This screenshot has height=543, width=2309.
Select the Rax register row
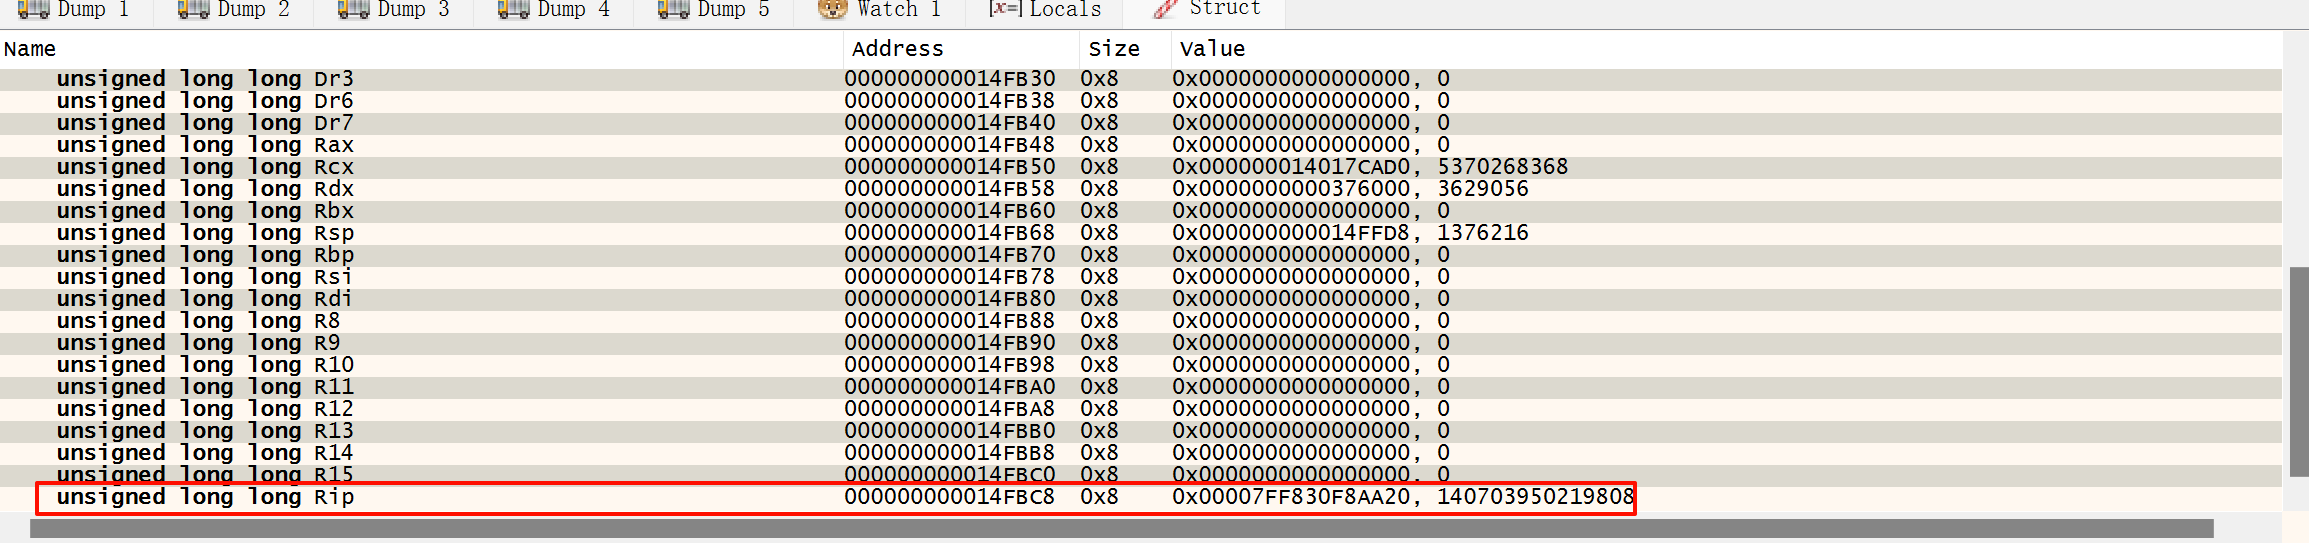1140,145
